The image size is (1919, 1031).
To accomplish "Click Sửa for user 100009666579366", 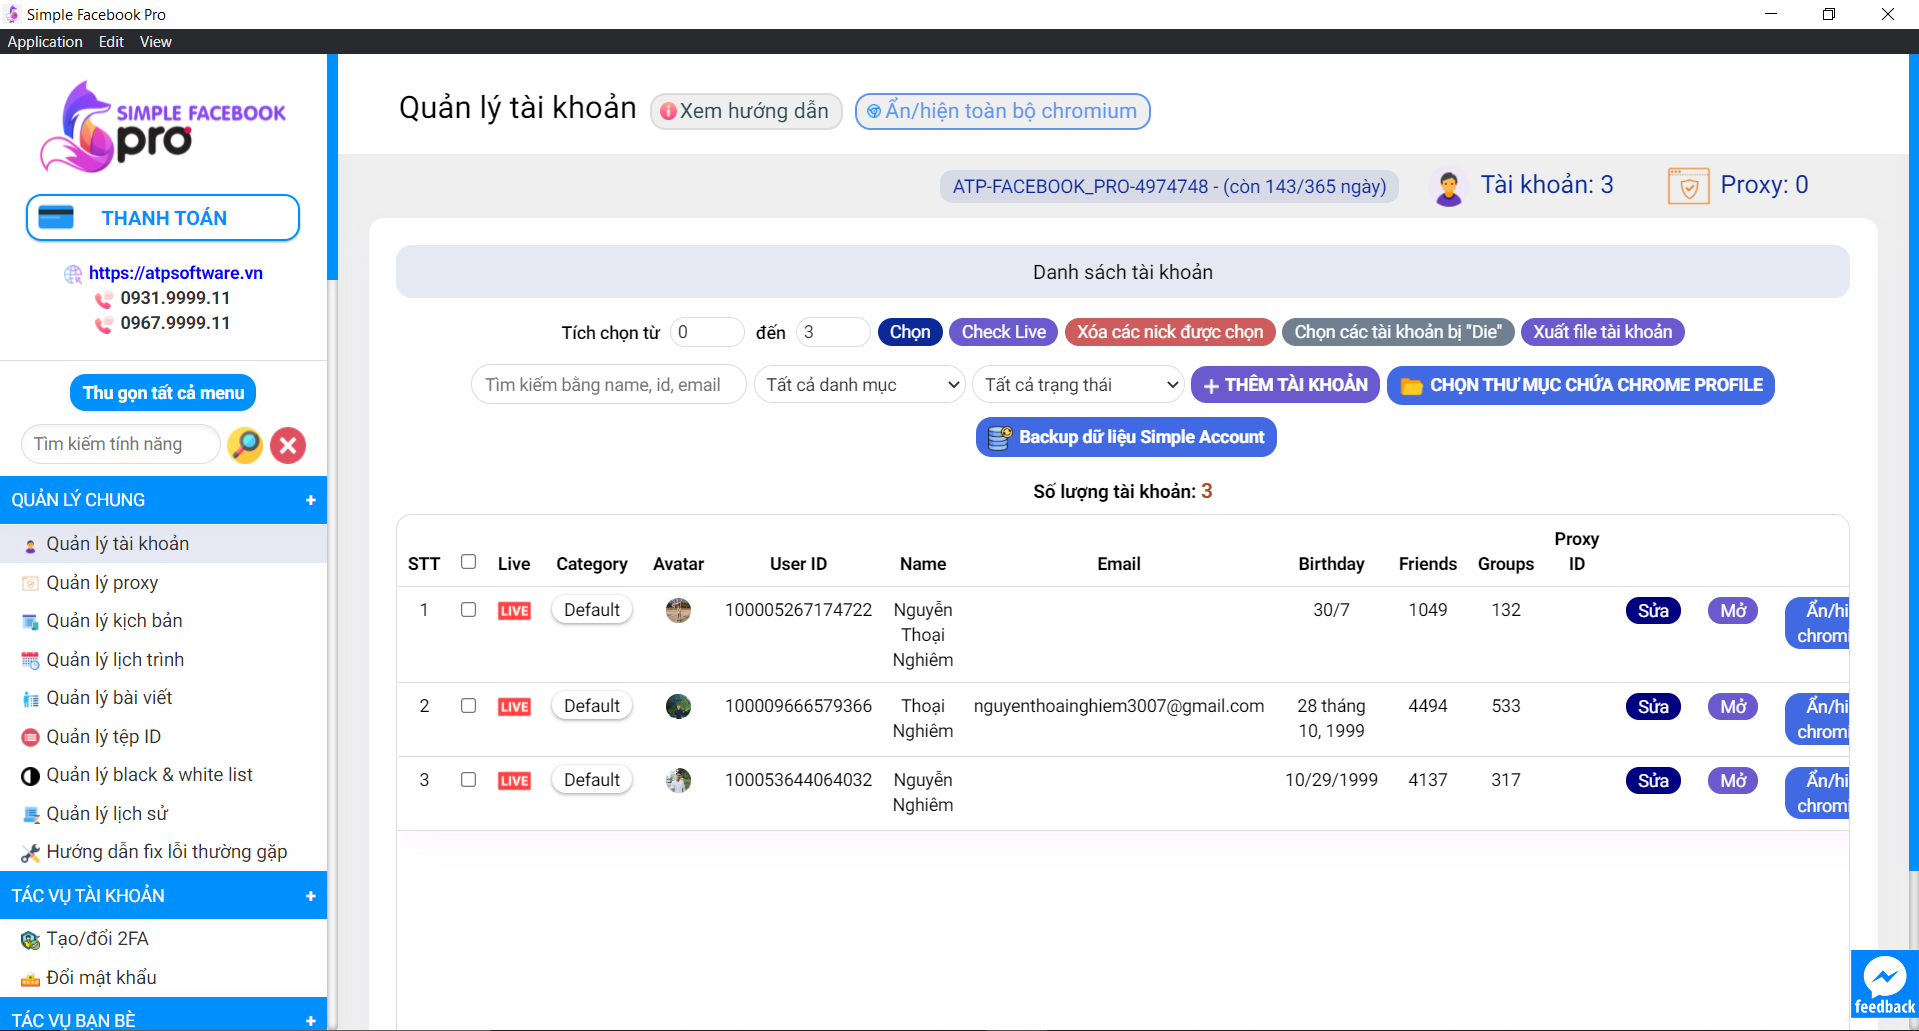I will click(x=1653, y=707).
